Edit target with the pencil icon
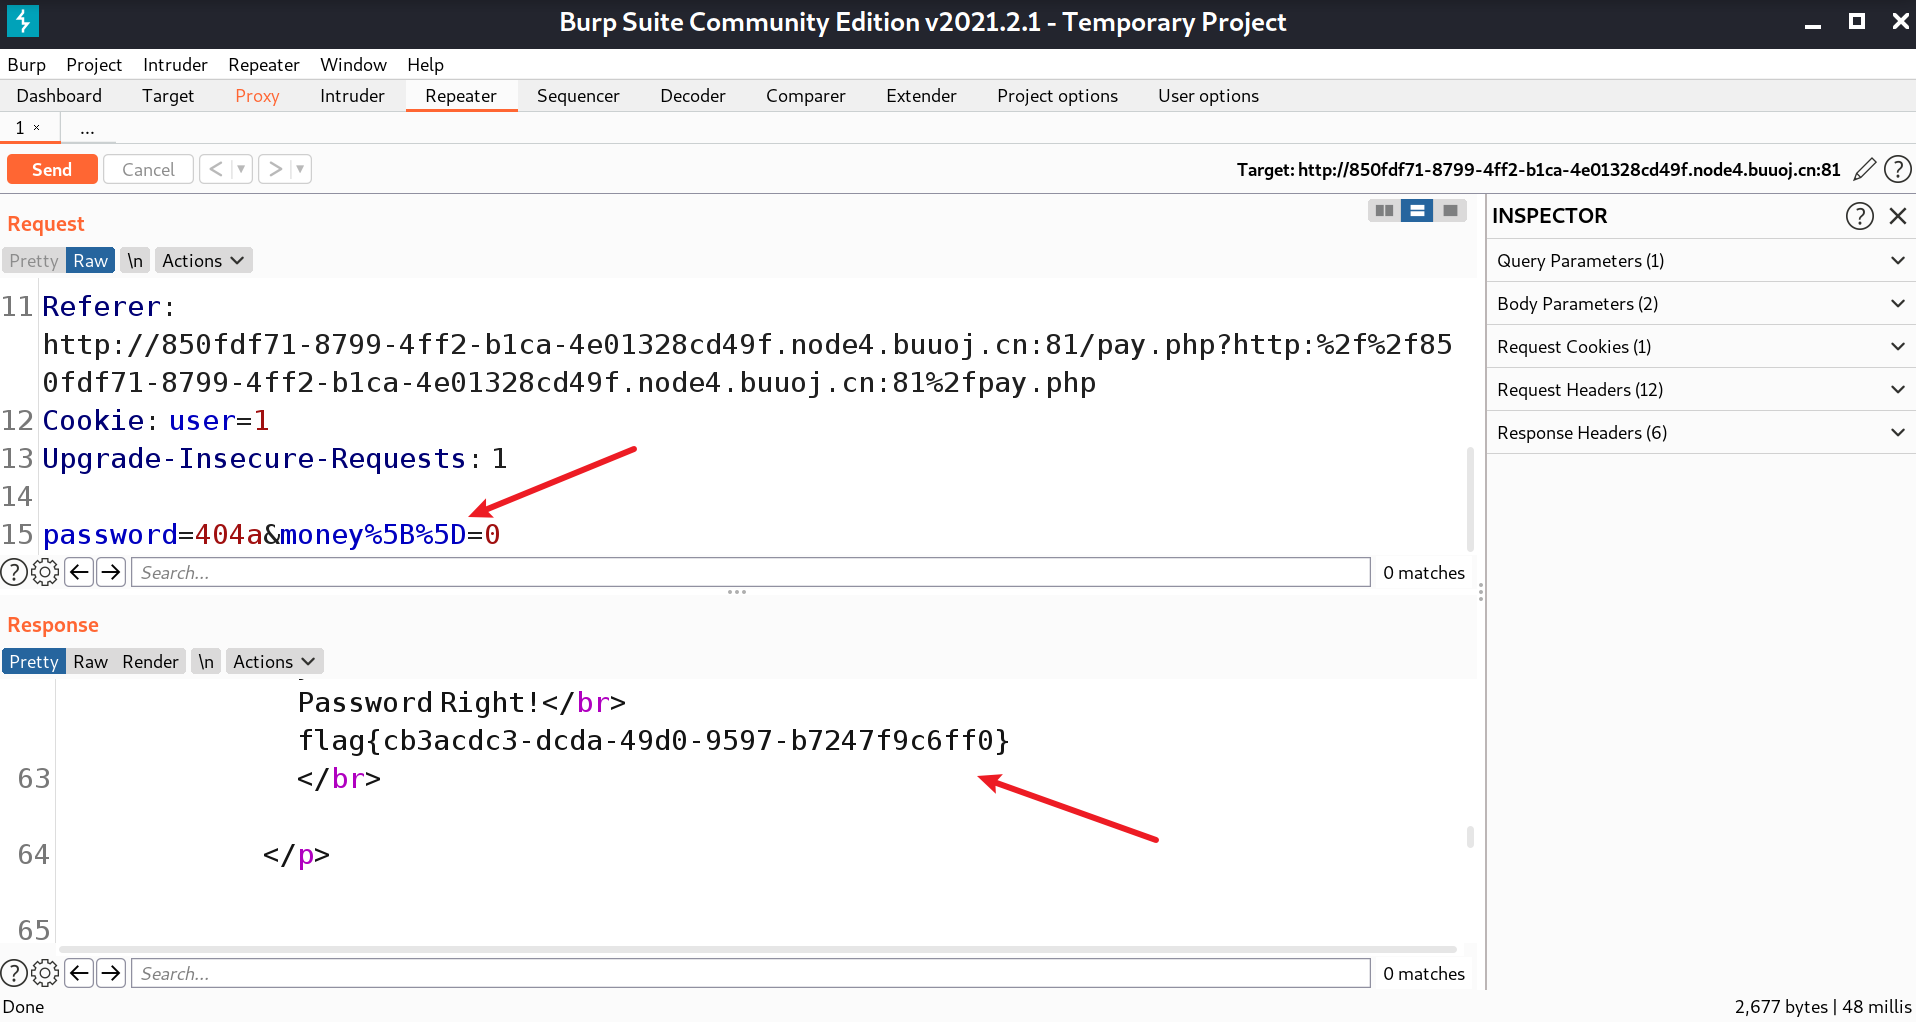The width and height of the screenshot is (1916, 1022). 1864,169
